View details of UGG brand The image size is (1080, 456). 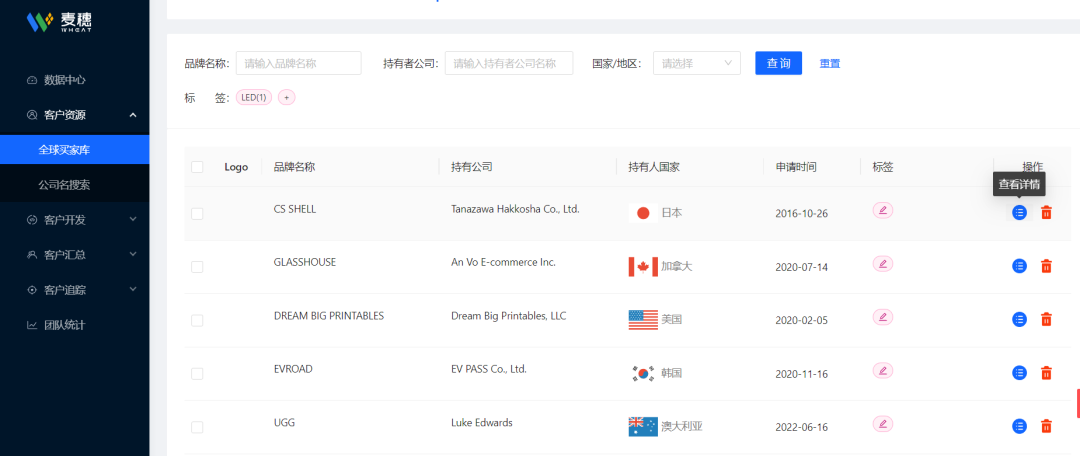1019,426
